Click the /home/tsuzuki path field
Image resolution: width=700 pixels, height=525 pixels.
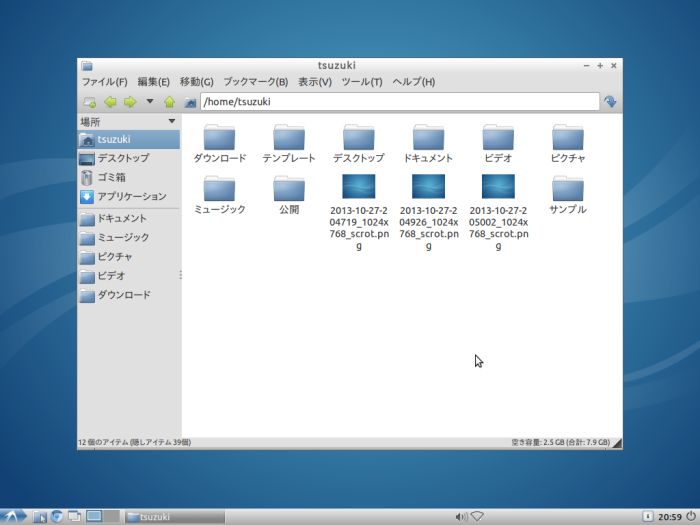(x=398, y=102)
